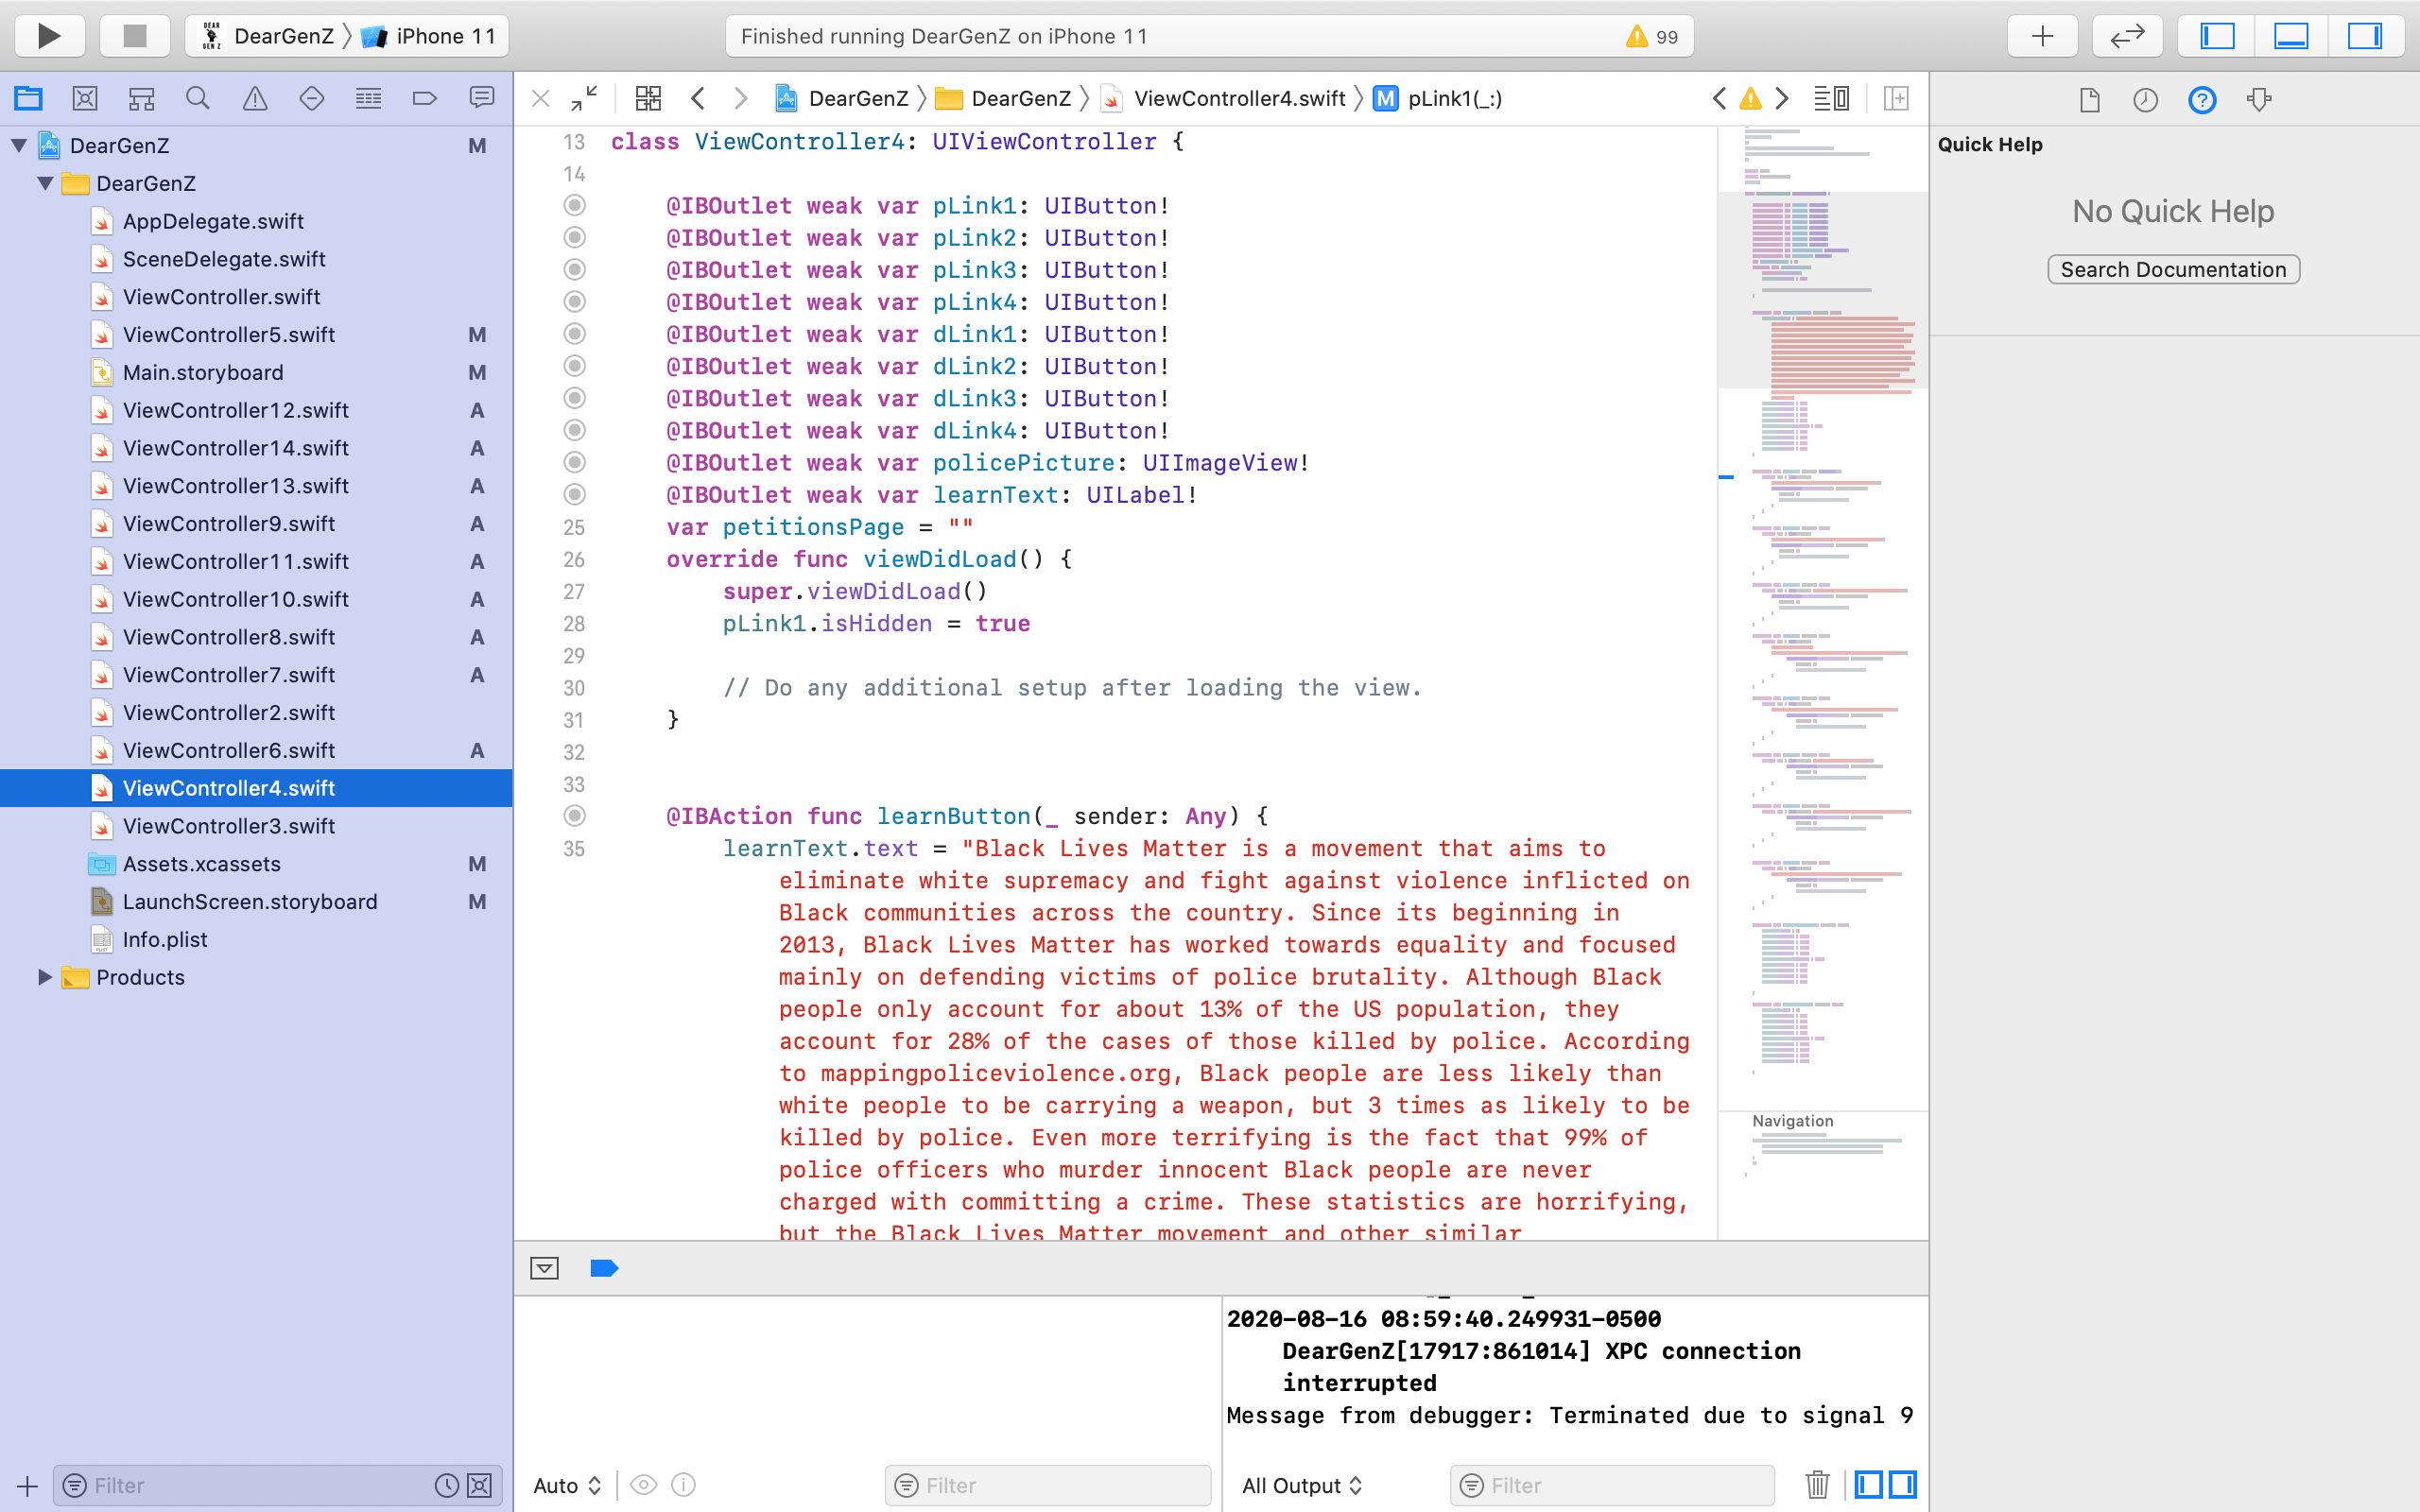Switch to the File inspector tab

click(2089, 100)
